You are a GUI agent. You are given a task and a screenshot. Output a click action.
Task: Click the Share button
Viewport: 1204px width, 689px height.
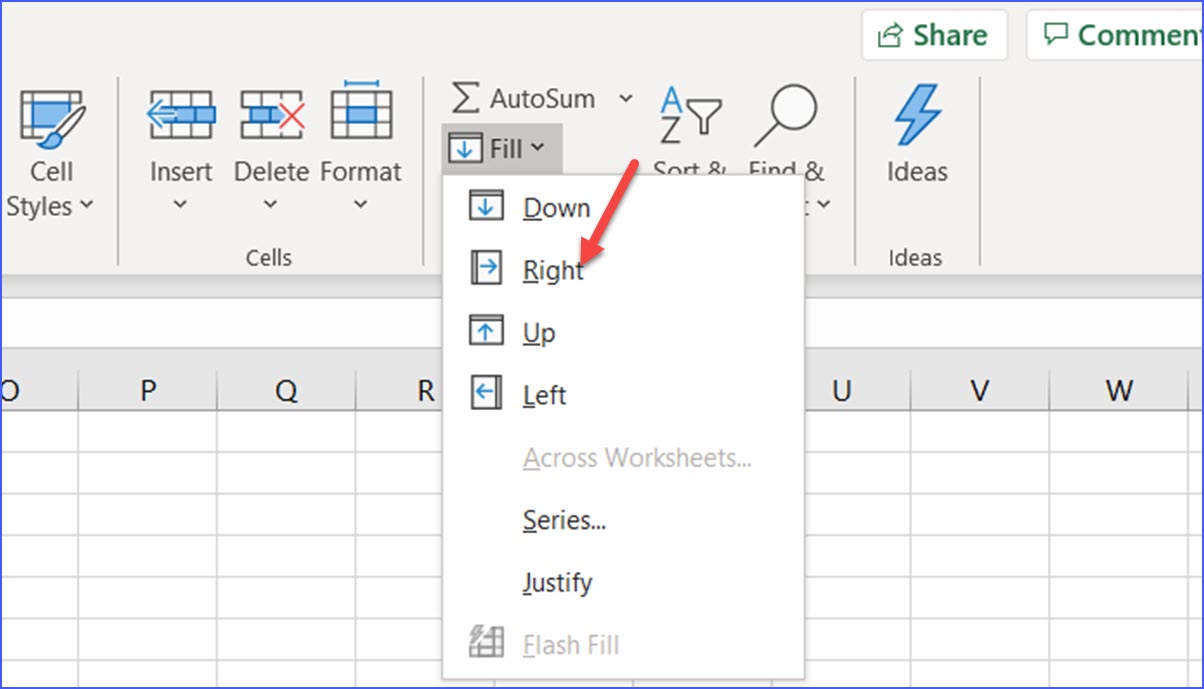click(934, 33)
